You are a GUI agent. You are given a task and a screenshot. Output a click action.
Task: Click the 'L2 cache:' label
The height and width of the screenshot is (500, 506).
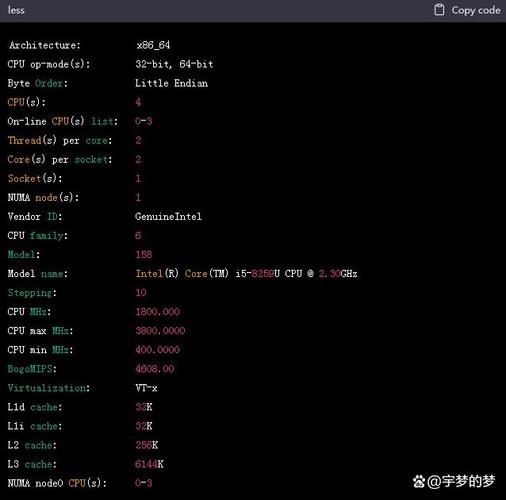tap(32, 445)
